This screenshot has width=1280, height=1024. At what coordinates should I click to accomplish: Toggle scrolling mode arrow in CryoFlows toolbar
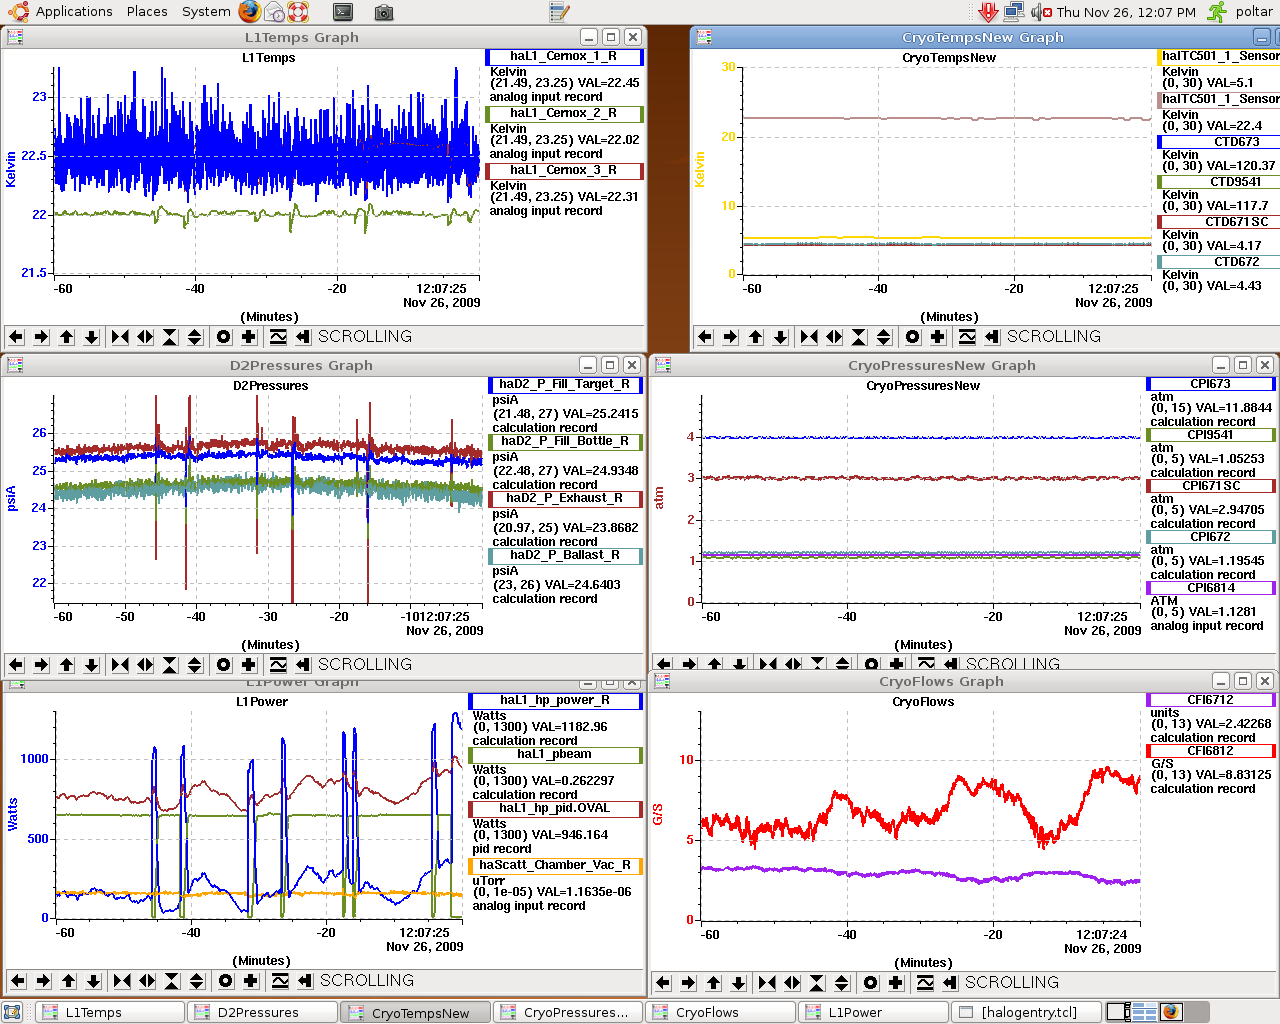pyautogui.click(x=950, y=983)
